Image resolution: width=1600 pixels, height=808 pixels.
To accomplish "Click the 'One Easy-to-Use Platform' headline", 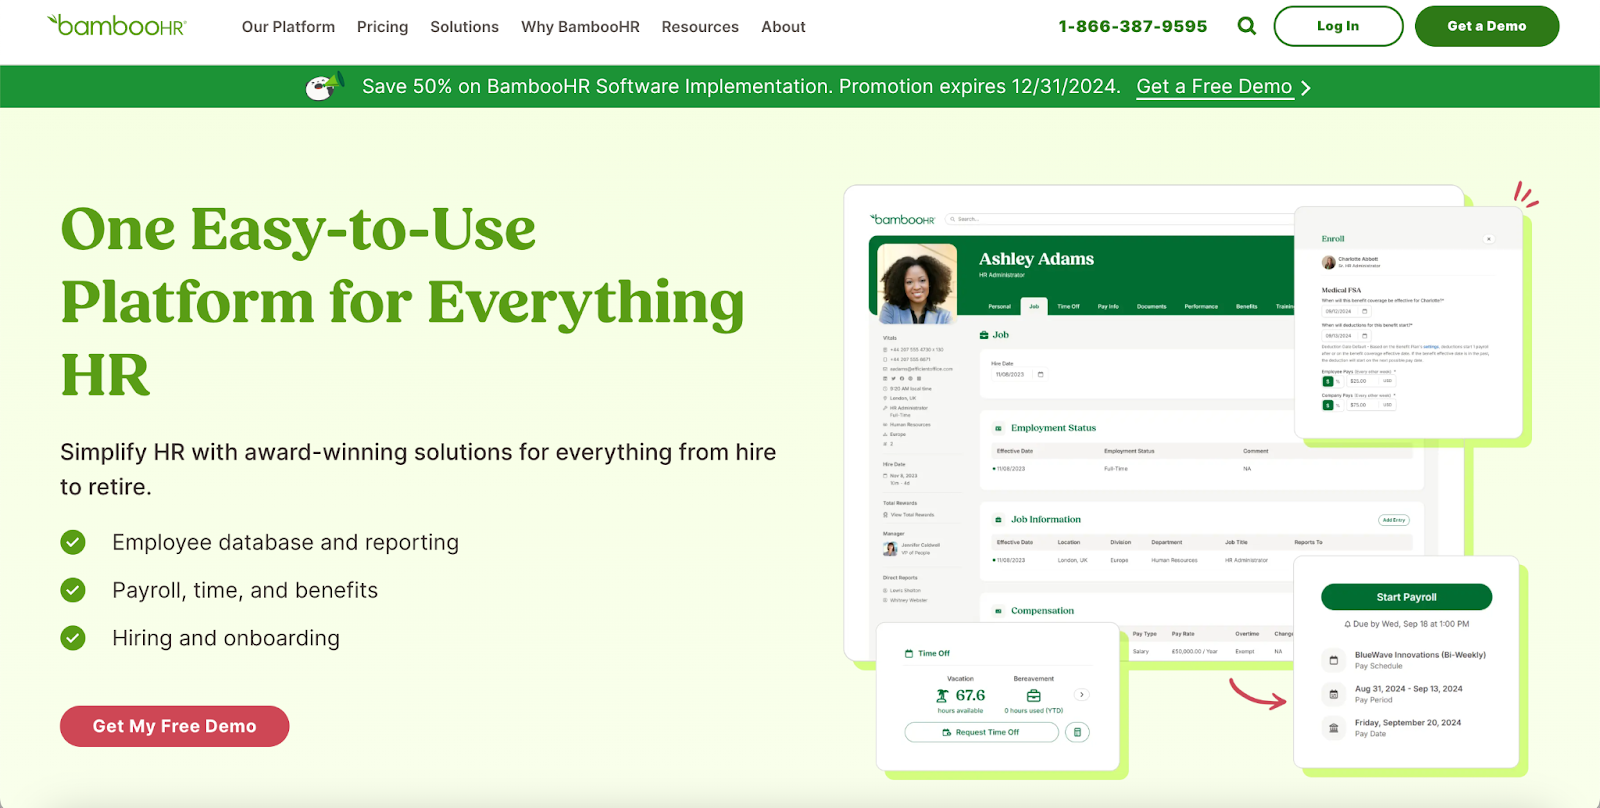I will click(x=402, y=302).
